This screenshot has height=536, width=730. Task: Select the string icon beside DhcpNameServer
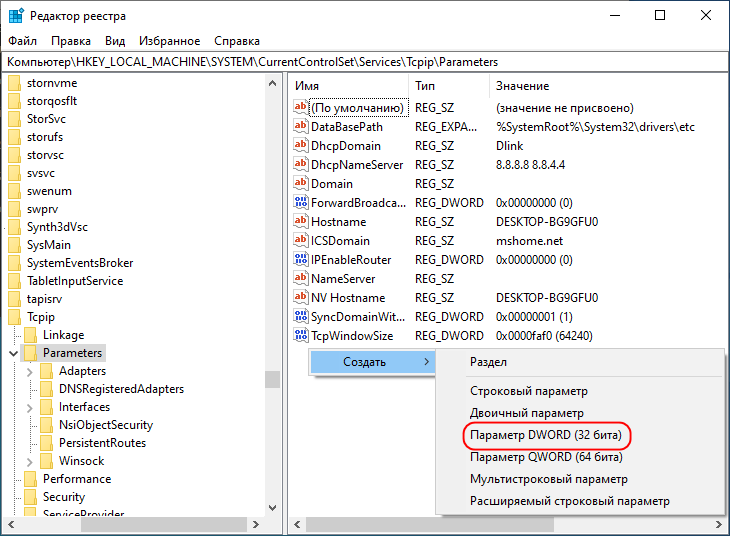pyautogui.click(x=300, y=164)
